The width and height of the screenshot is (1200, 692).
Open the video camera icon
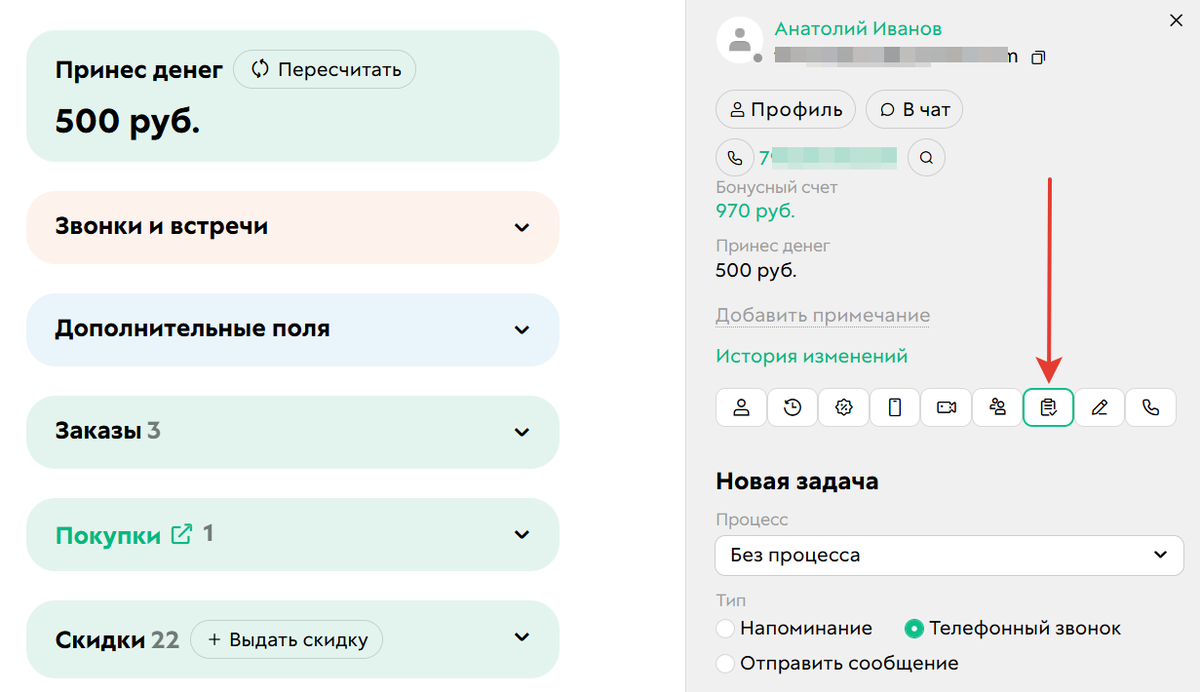tap(945, 407)
